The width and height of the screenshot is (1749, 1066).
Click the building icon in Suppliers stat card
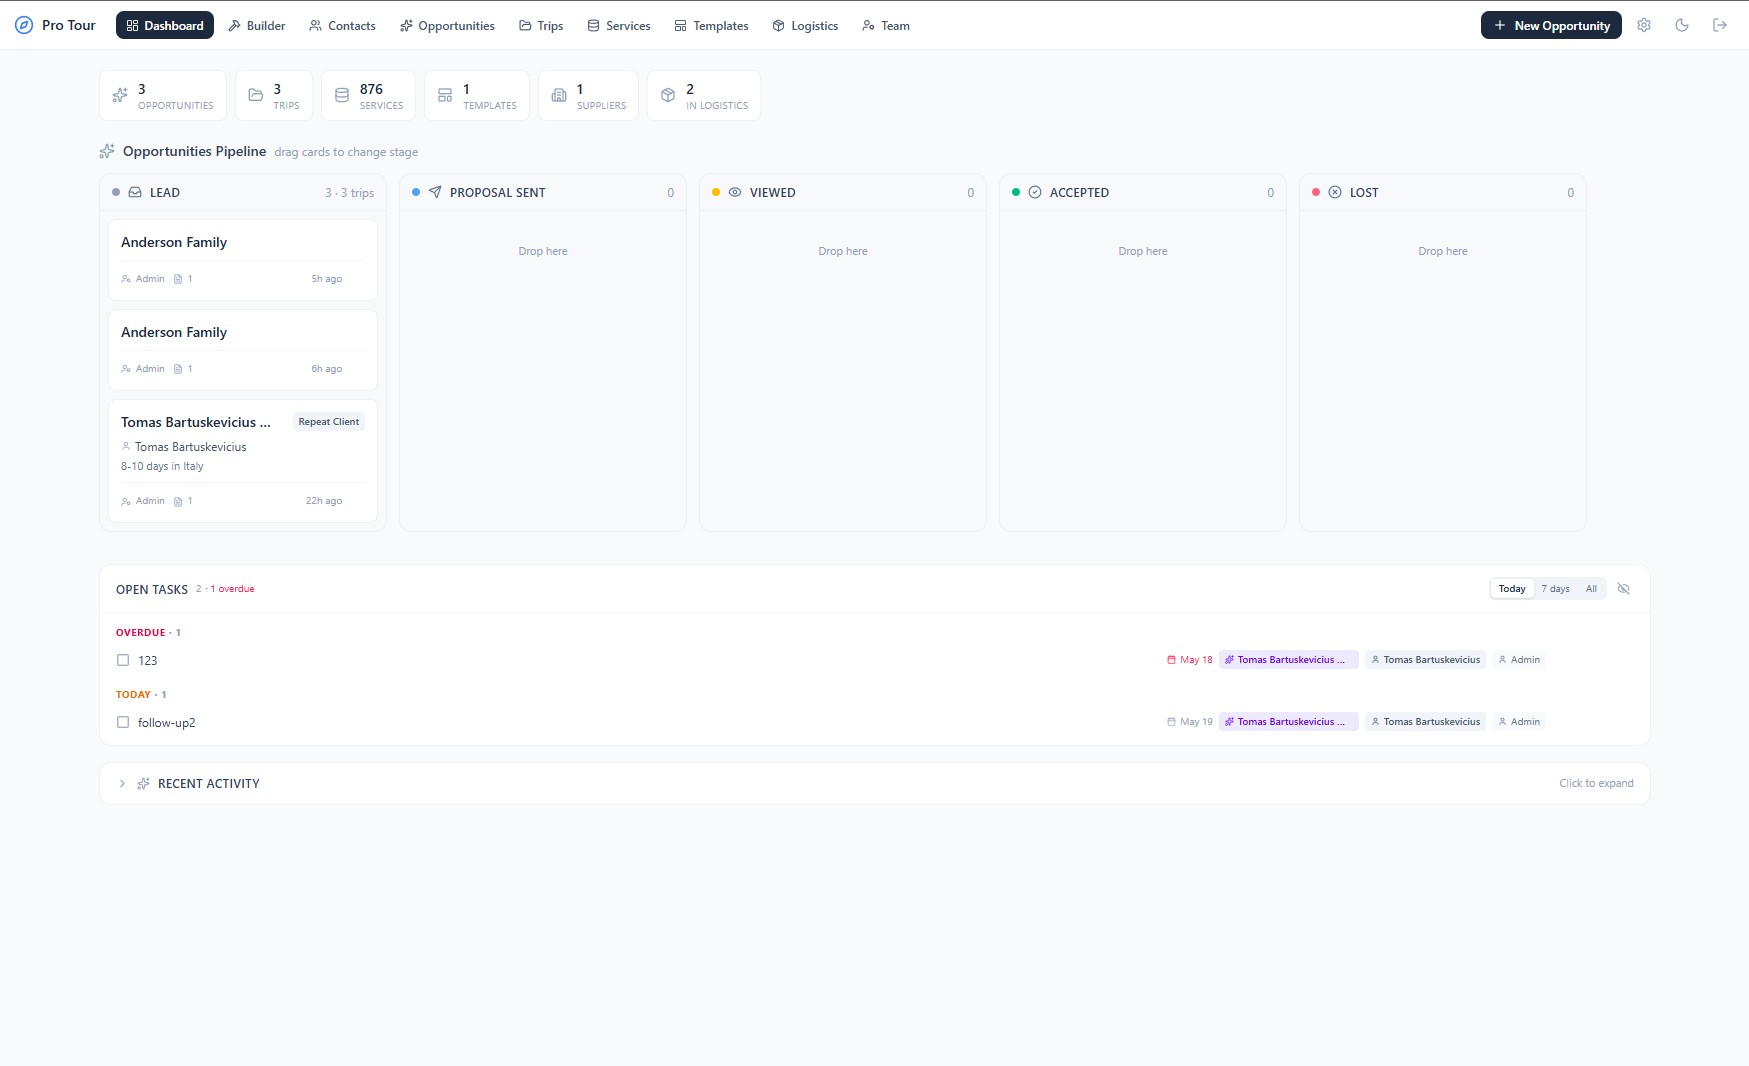point(559,96)
